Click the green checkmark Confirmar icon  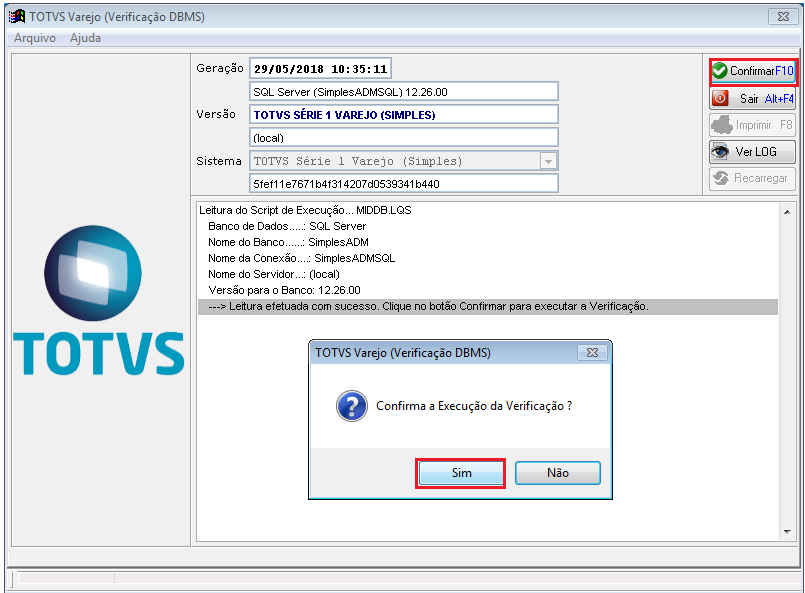[x=720, y=71]
